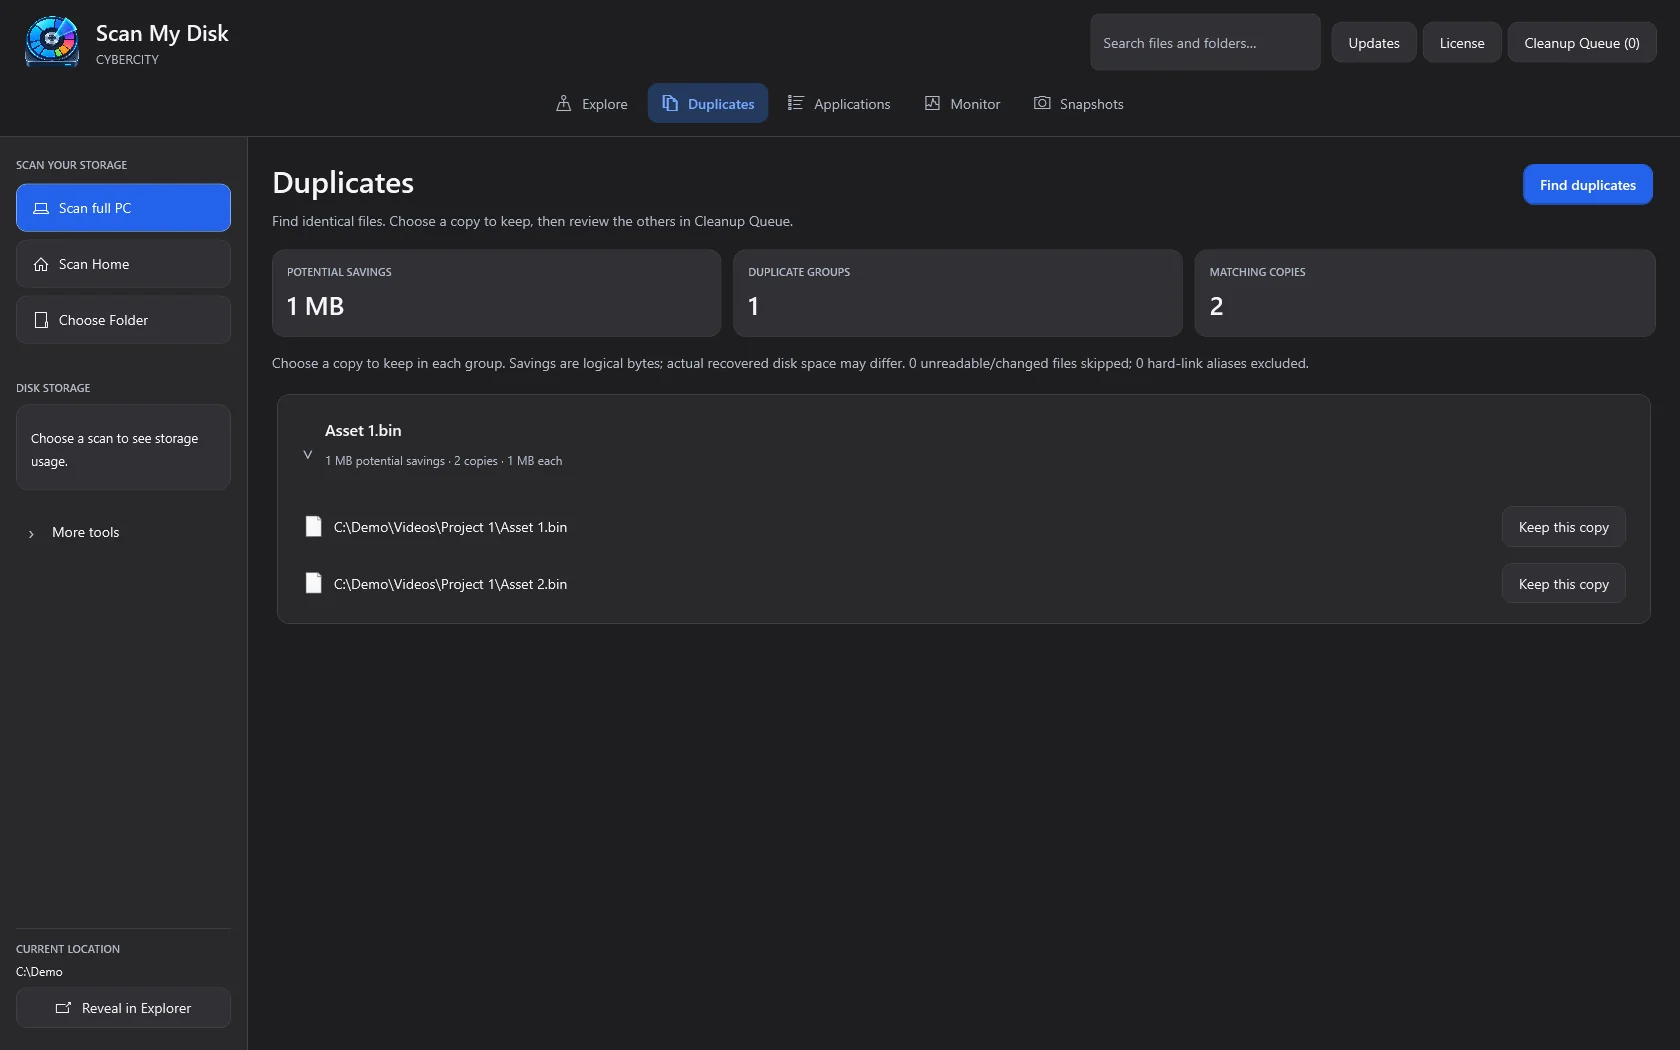Click the Asset 1.bin group title
The image size is (1680, 1050).
click(x=363, y=430)
